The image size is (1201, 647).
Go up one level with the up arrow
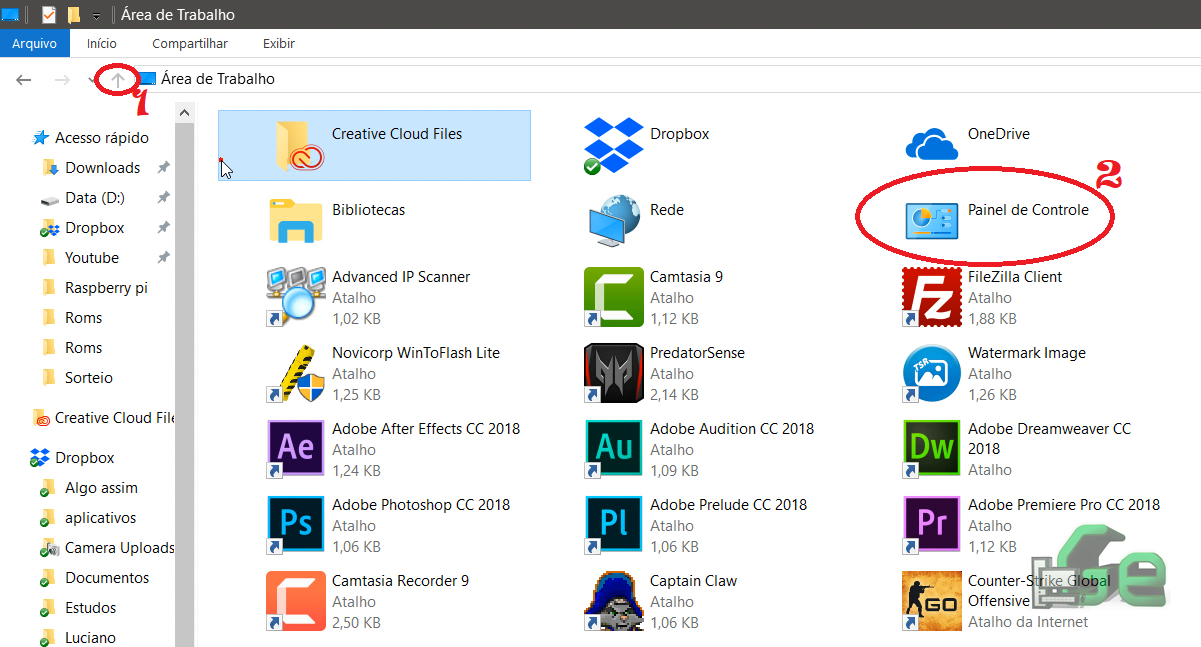coord(118,79)
